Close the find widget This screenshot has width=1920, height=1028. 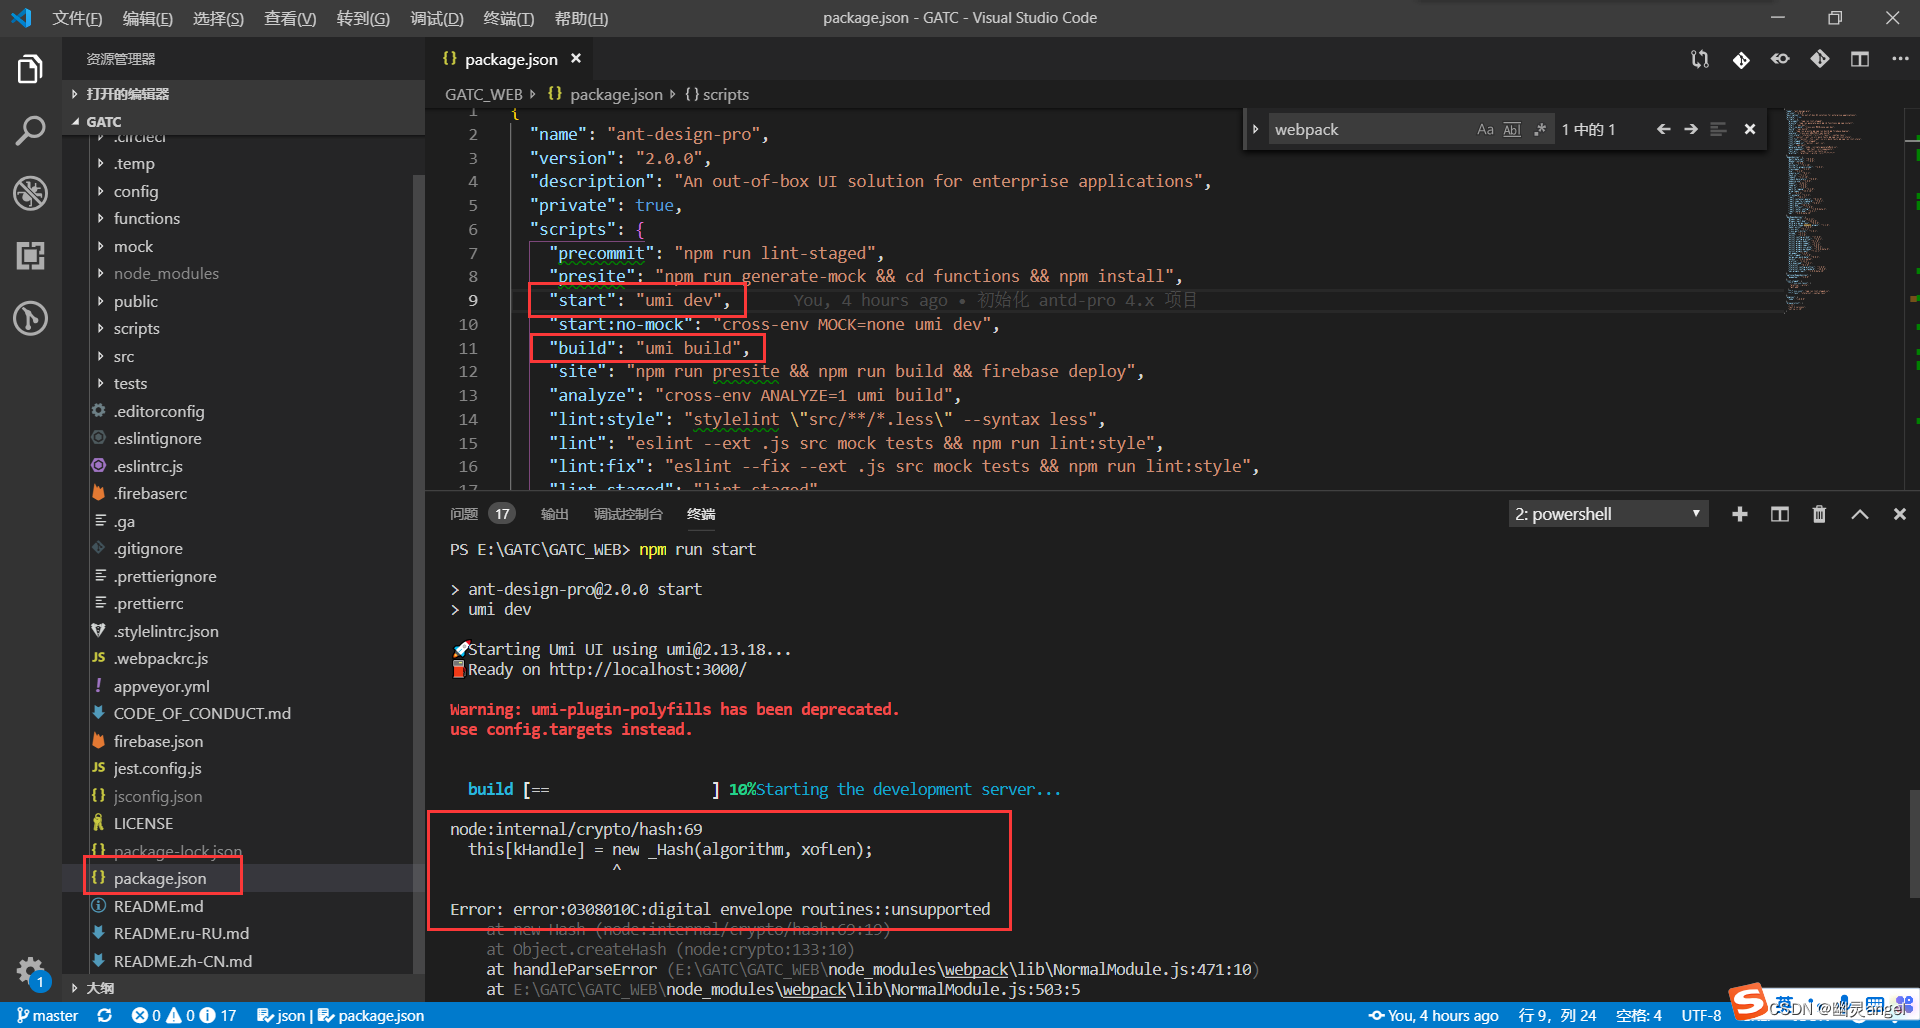(x=1750, y=129)
